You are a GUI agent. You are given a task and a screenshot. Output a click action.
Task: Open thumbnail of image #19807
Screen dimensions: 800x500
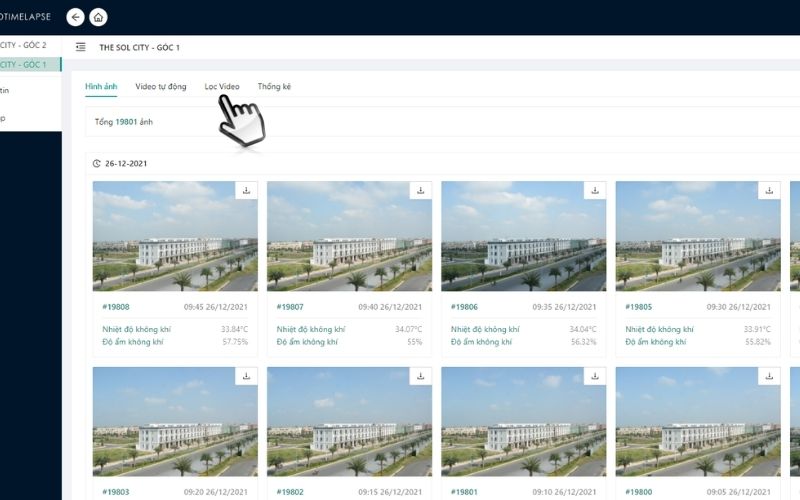pos(349,236)
